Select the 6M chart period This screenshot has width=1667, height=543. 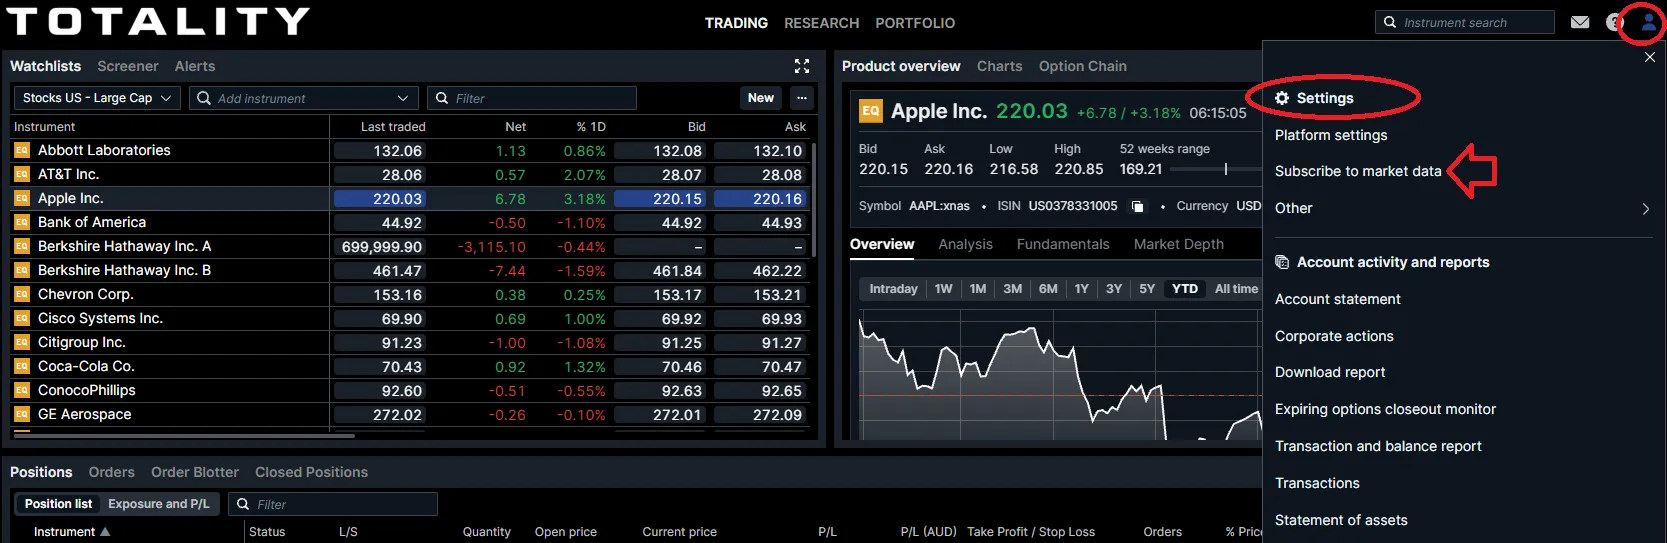[x=1048, y=289]
